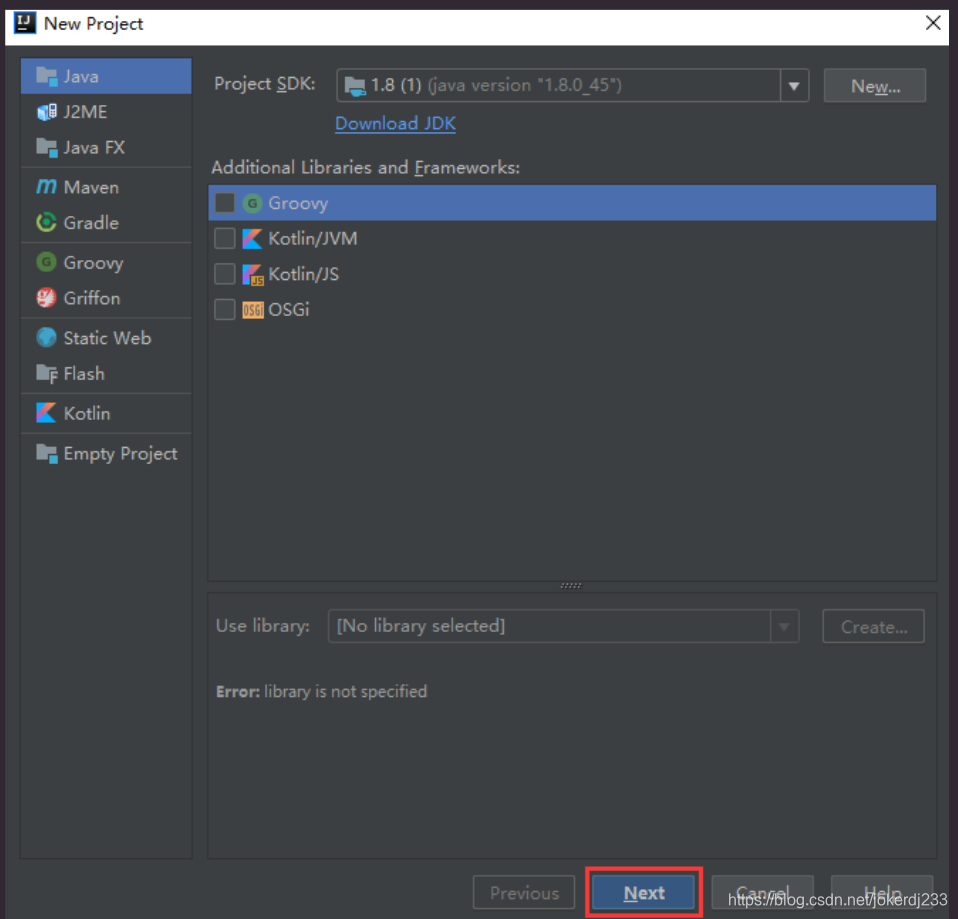Proceed with the Next button
Image resolution: width=958 pixels, height=919 pixels.
pyautogui.click(x=643, y=893)
